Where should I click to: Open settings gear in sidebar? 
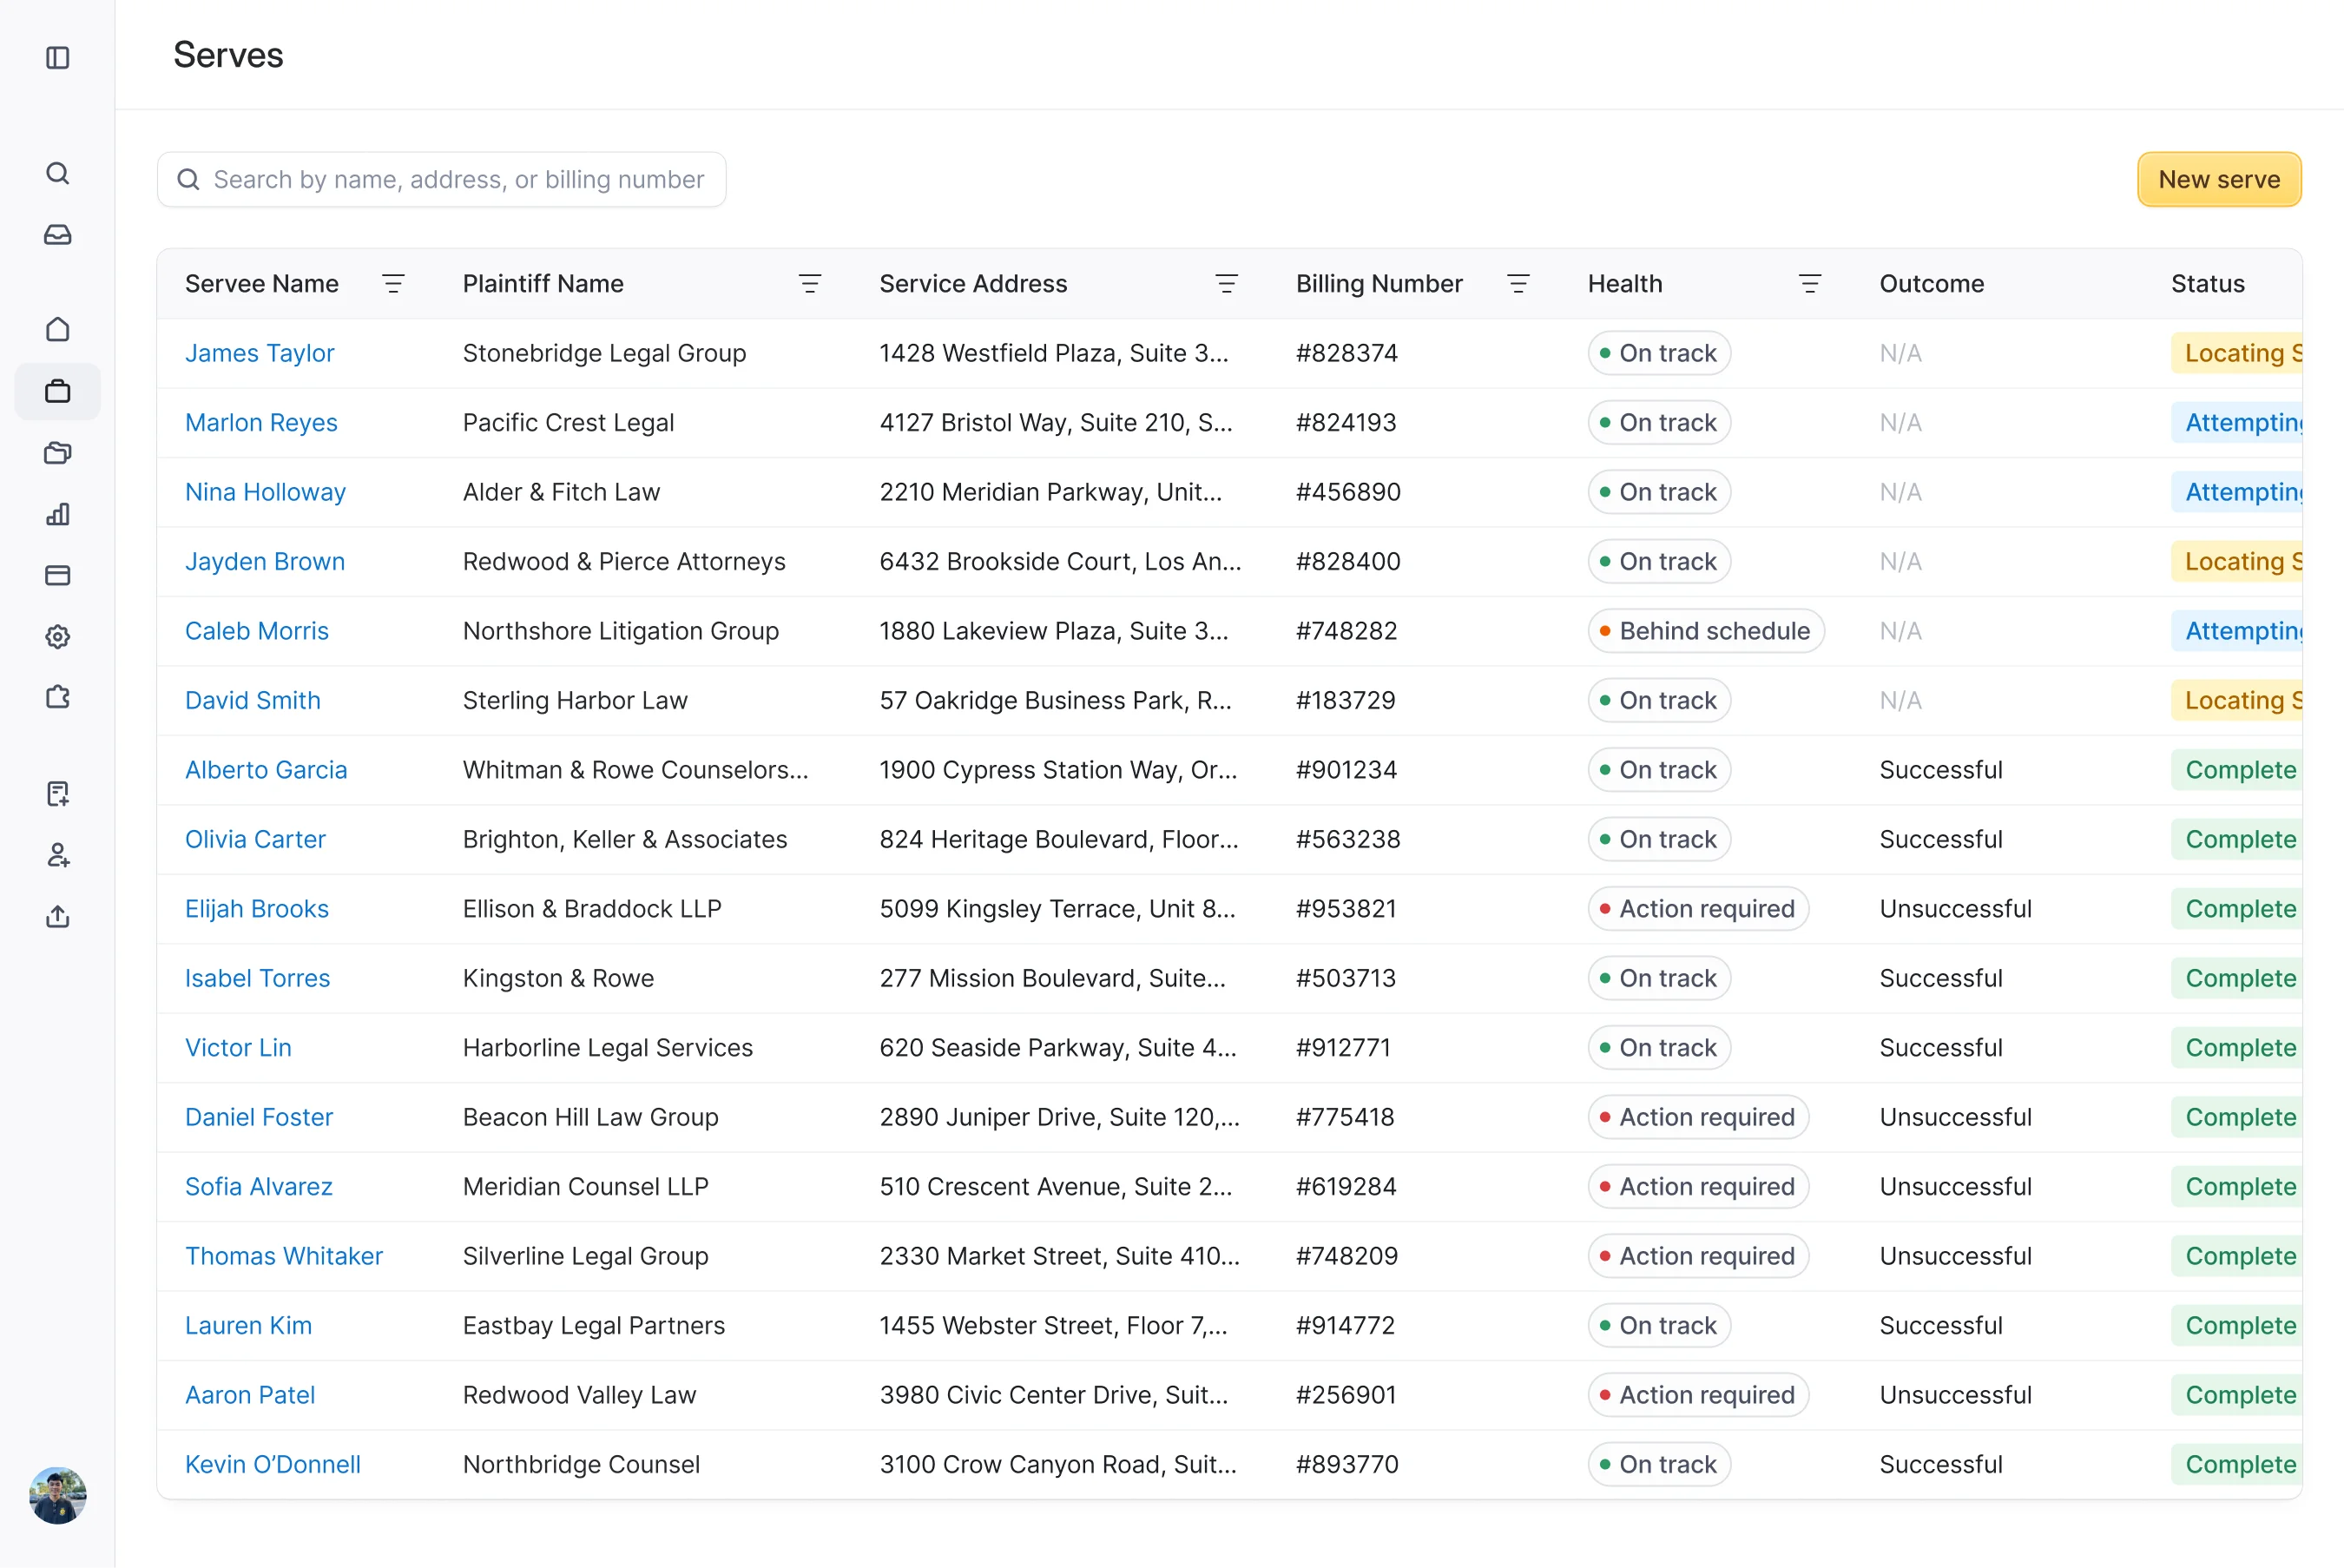tap(58, 637)
